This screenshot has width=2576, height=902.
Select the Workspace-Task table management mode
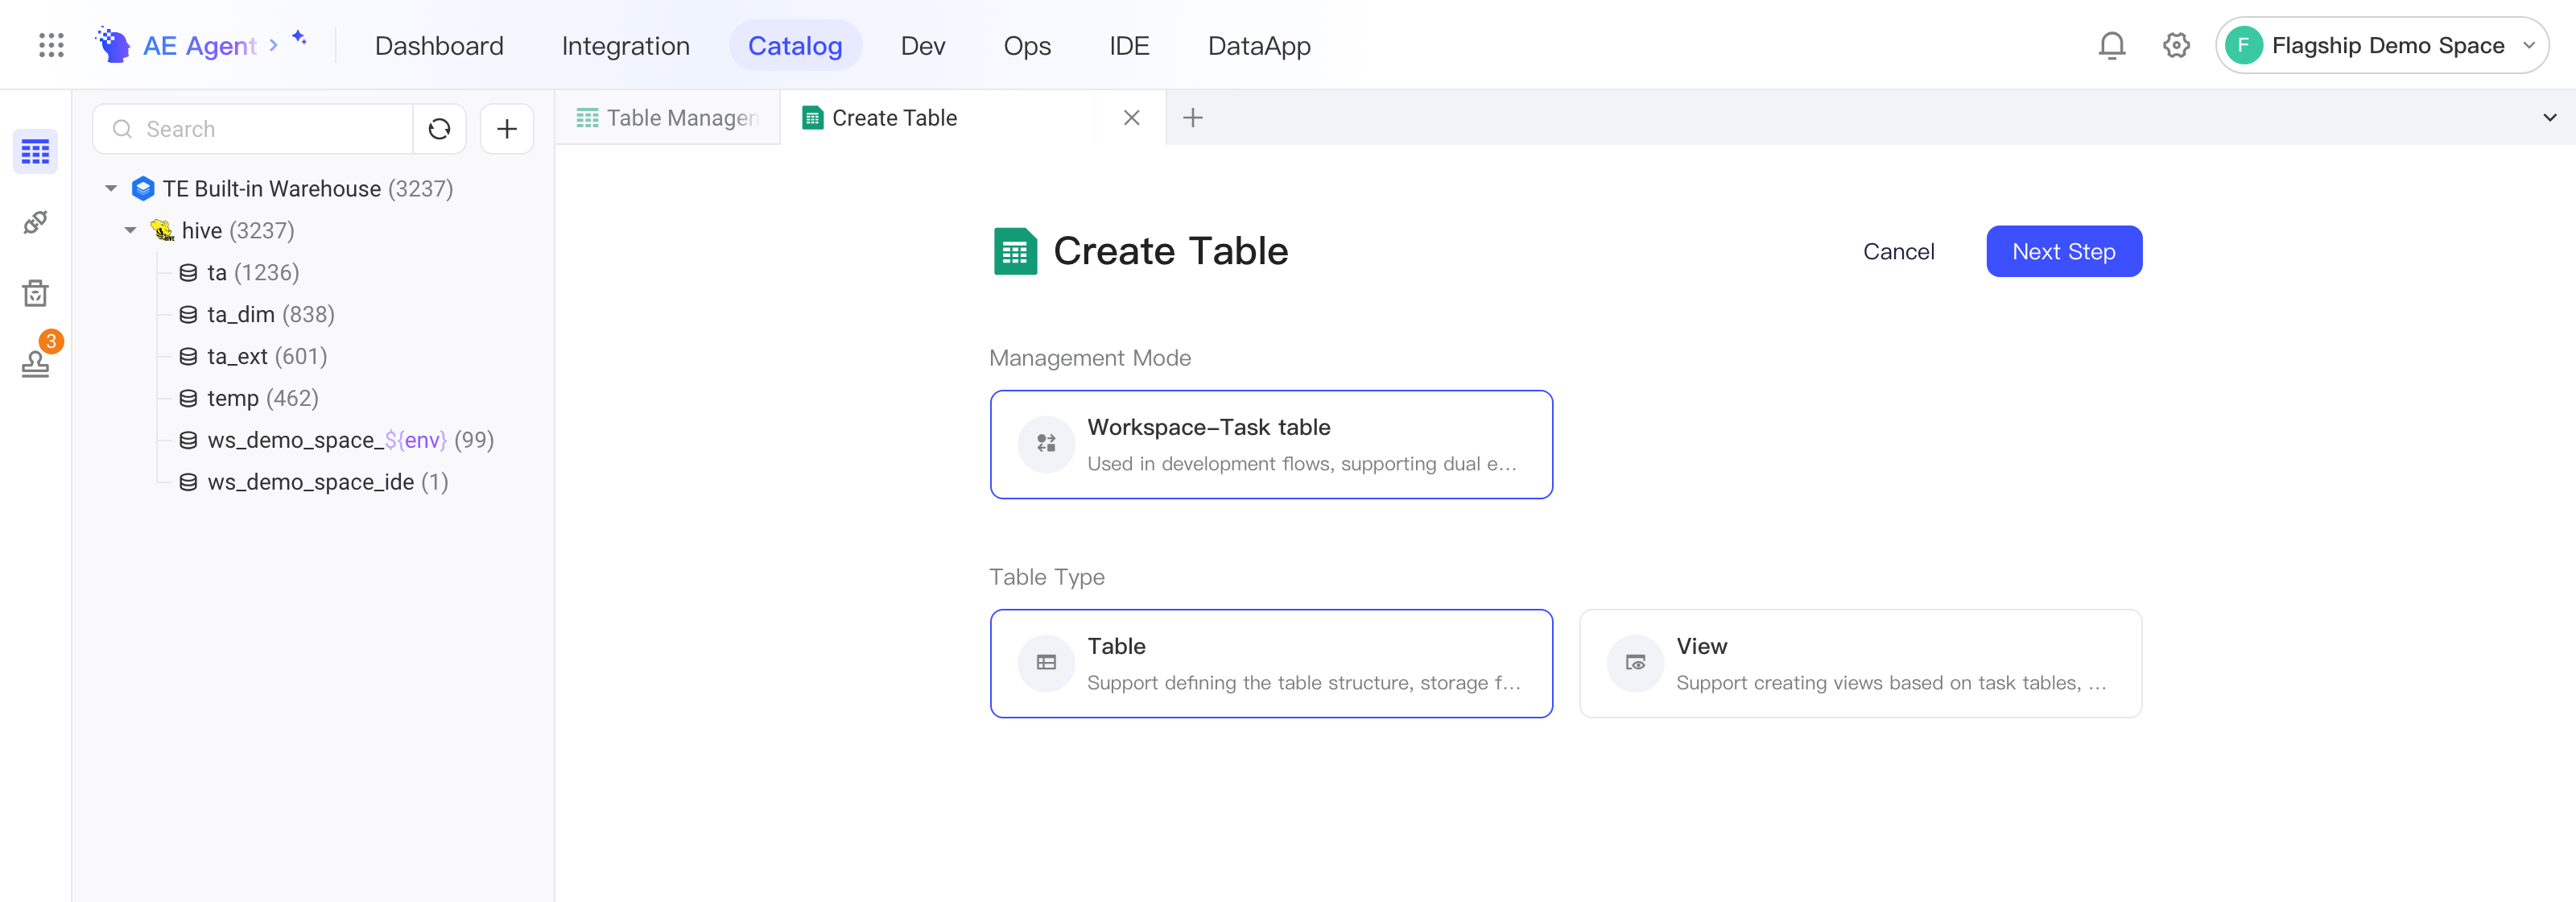(1271, 444)
